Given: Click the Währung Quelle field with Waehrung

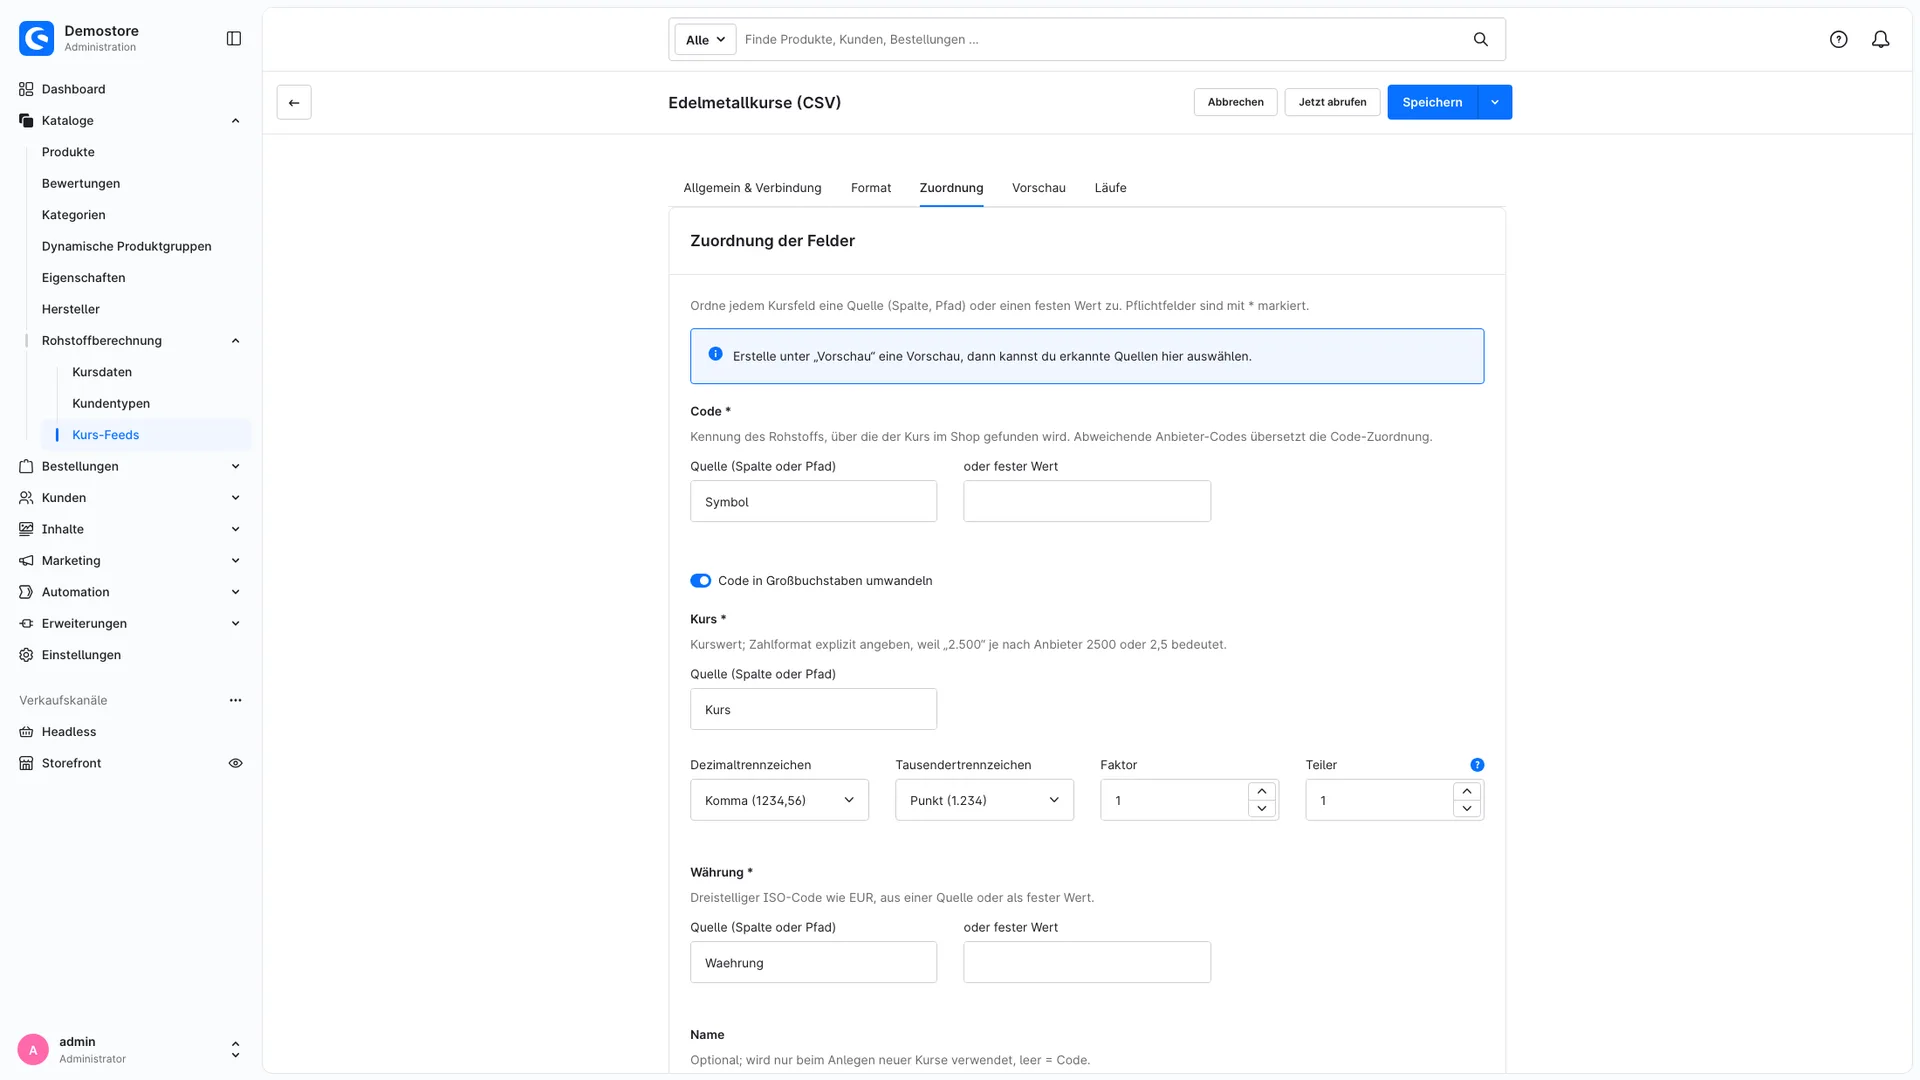Looking at the screenshot, I should pyautogui.click(x=813, y=962).
